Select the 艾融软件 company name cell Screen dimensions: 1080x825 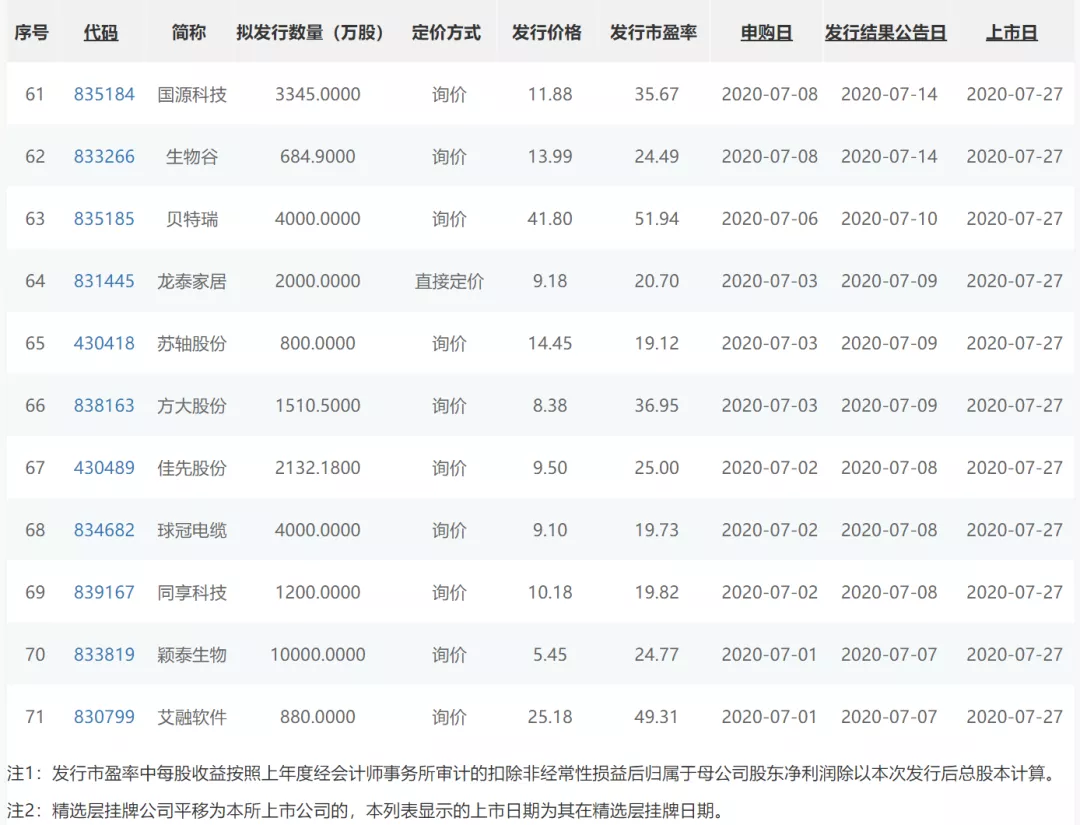point(190,717)
